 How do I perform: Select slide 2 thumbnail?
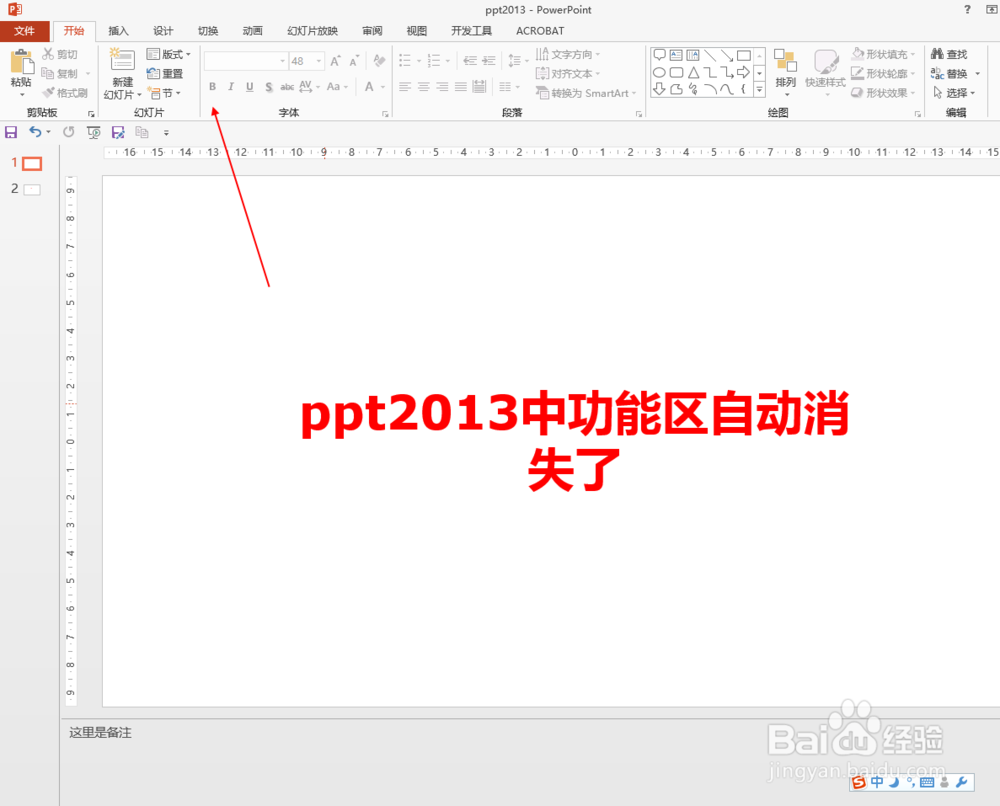pyautogui.click(x=32, y=189)
